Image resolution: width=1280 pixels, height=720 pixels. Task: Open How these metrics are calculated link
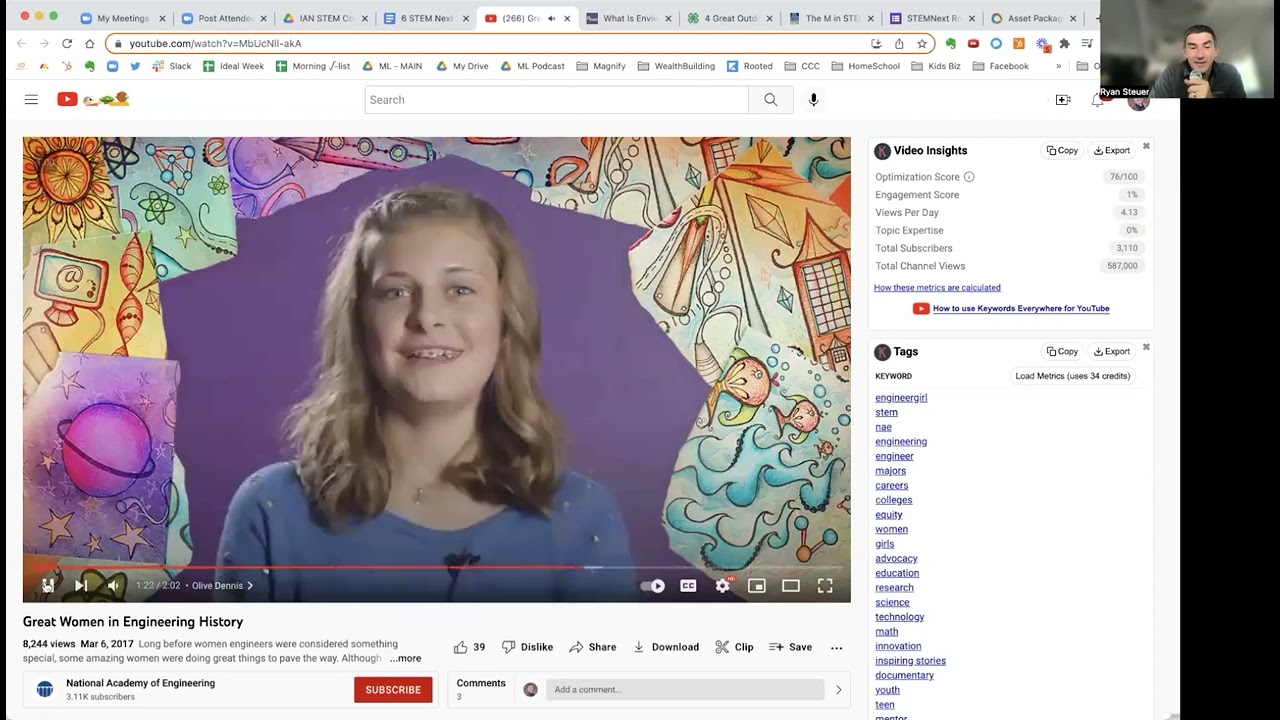(937, 288)
